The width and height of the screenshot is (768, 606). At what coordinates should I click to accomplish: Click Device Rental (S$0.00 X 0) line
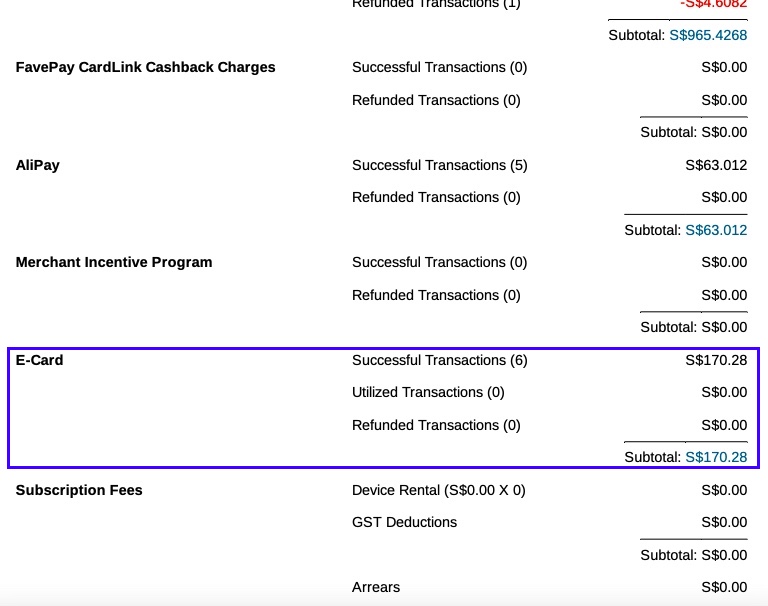550,490
